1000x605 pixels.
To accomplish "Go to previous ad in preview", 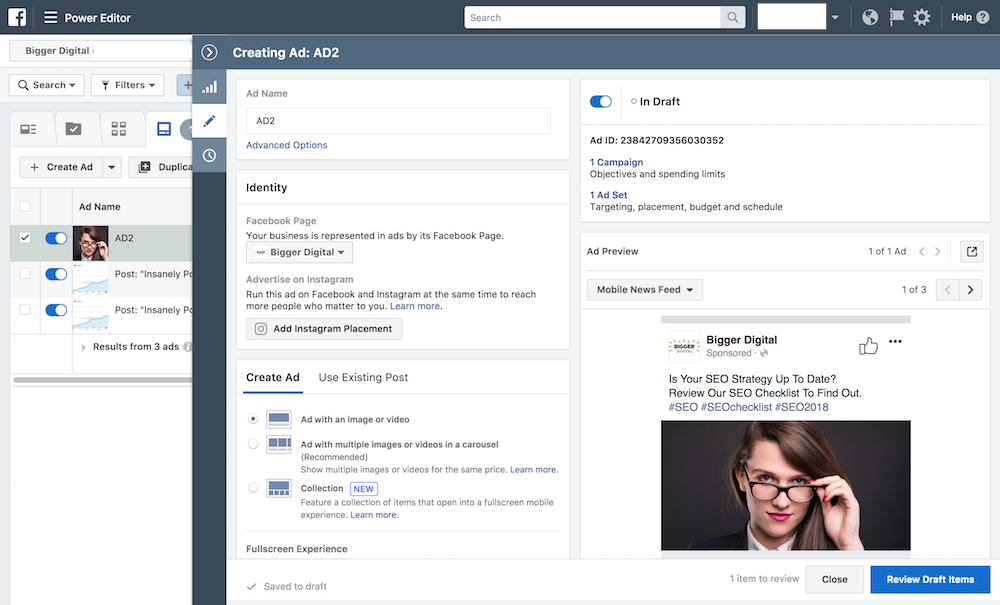I will click(922, 251).
